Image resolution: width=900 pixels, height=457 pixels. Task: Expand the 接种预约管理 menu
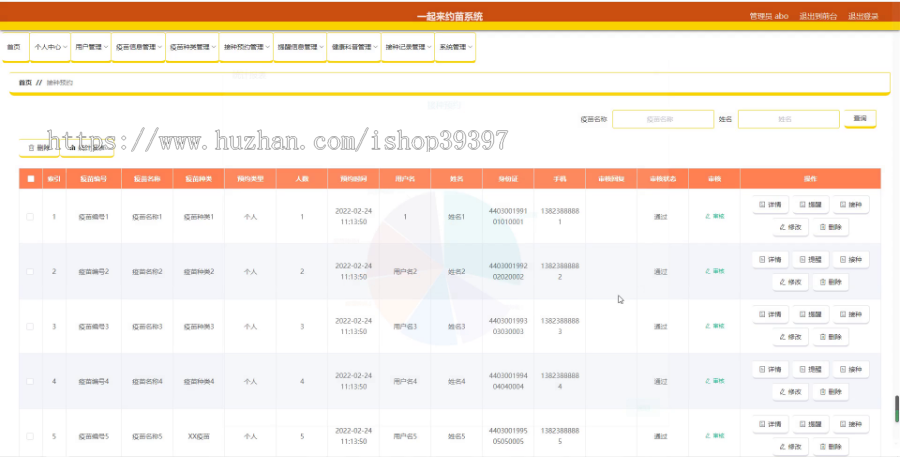[x=246, y=47]
